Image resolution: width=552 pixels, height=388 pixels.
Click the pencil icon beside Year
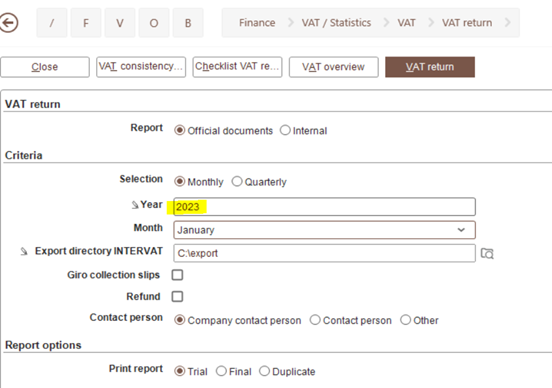[135, 205]
